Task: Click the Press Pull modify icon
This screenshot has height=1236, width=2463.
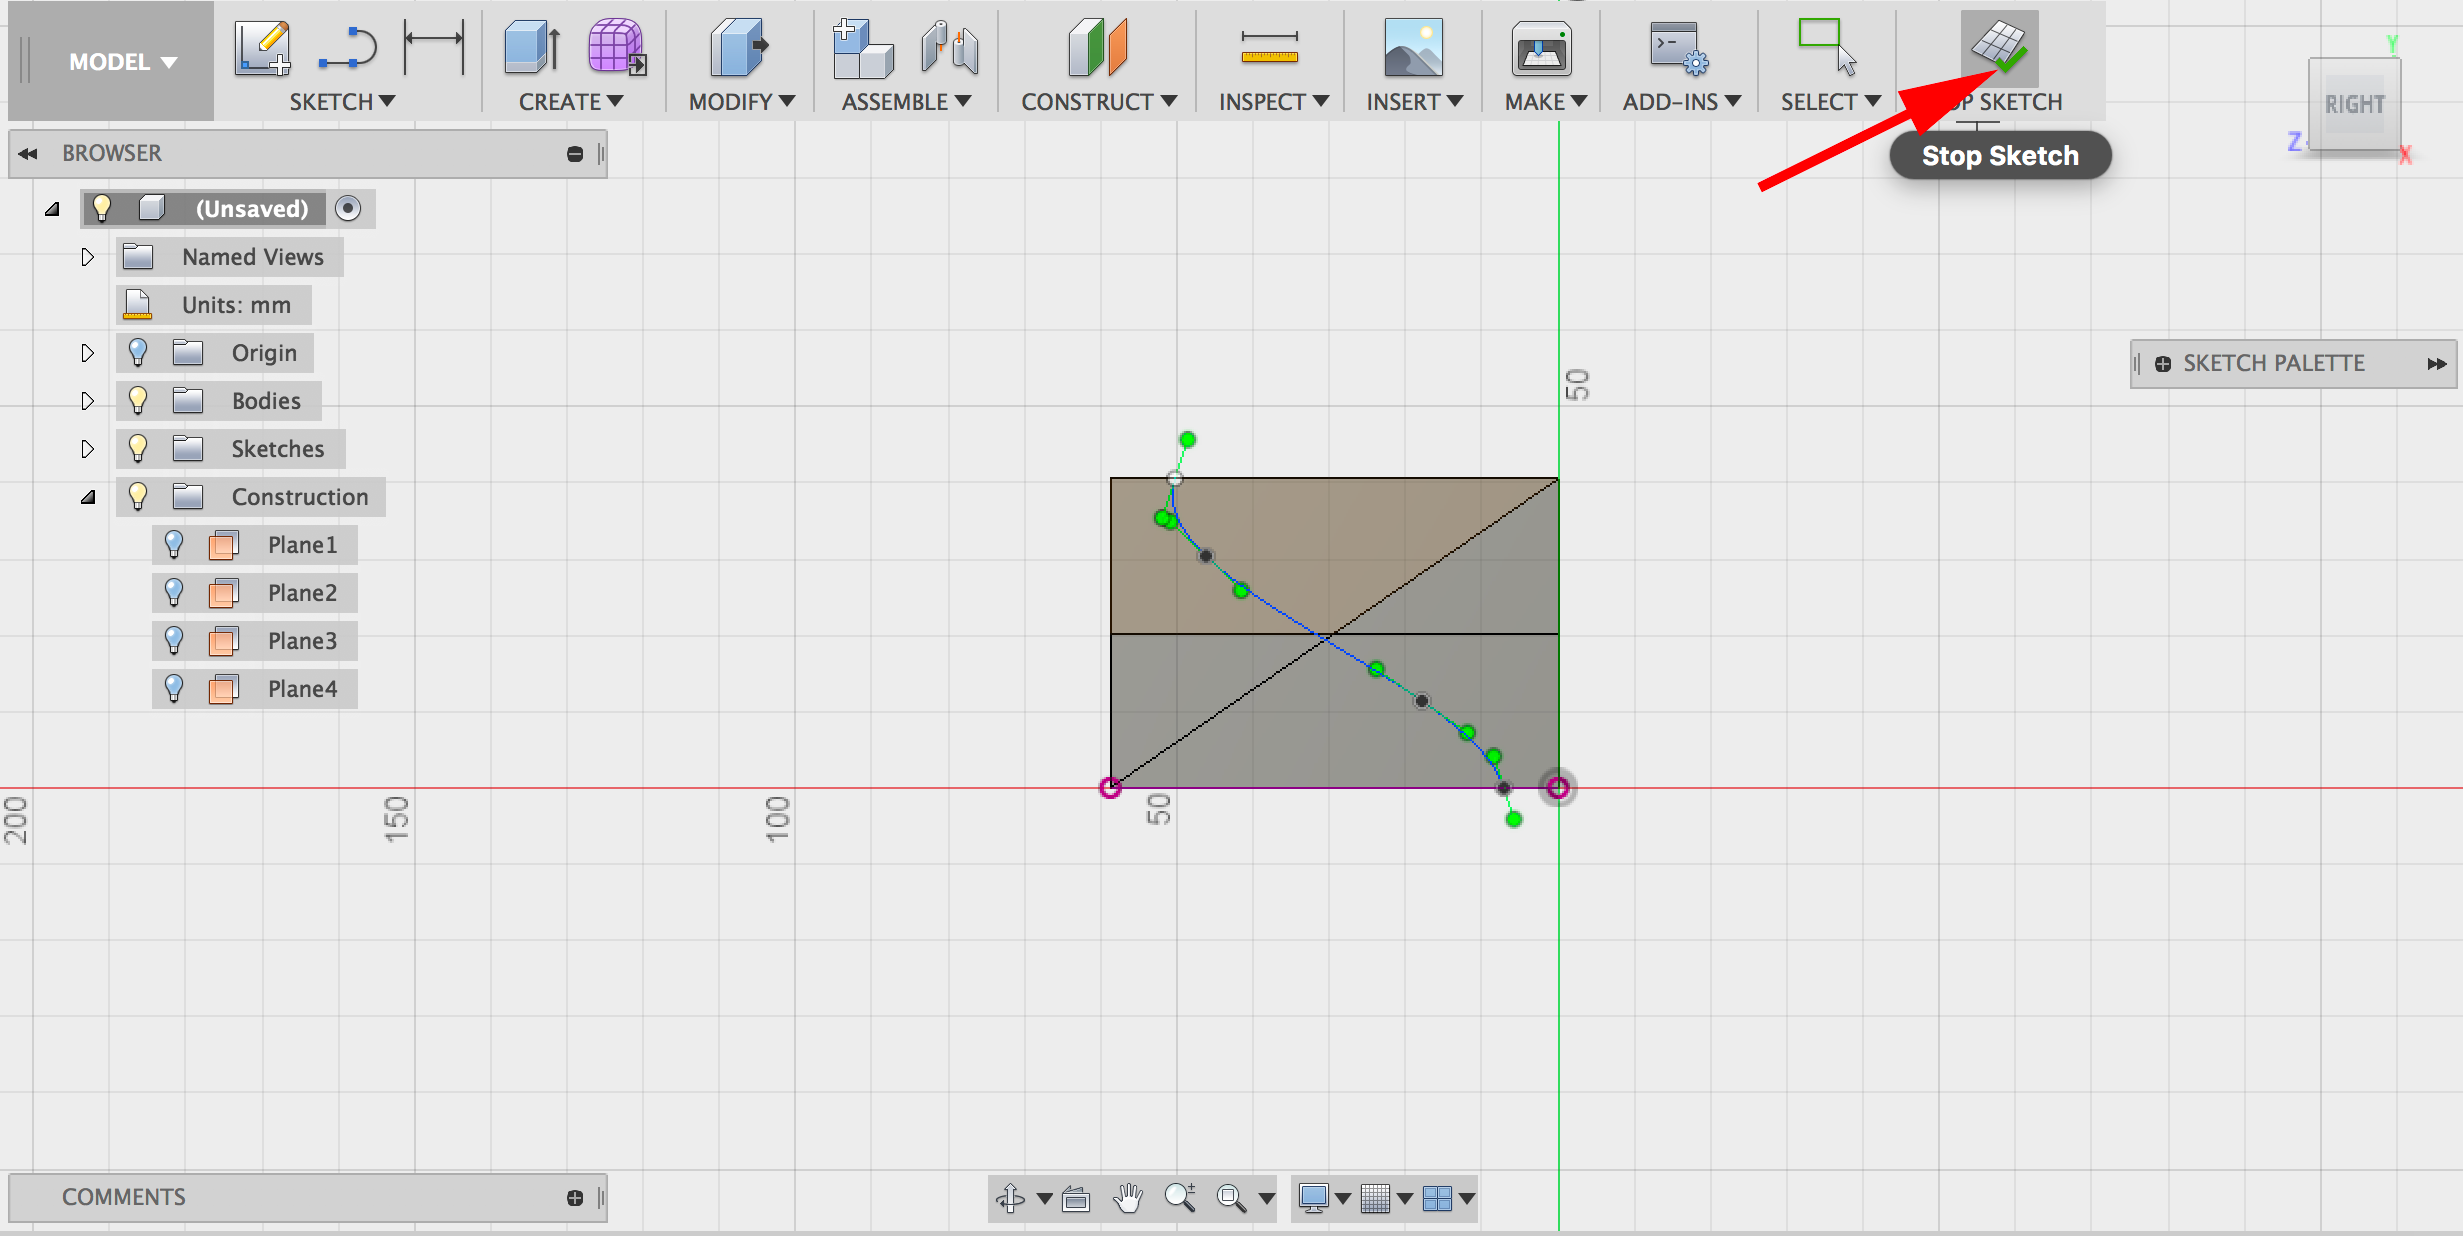Action: coord(739,48)
